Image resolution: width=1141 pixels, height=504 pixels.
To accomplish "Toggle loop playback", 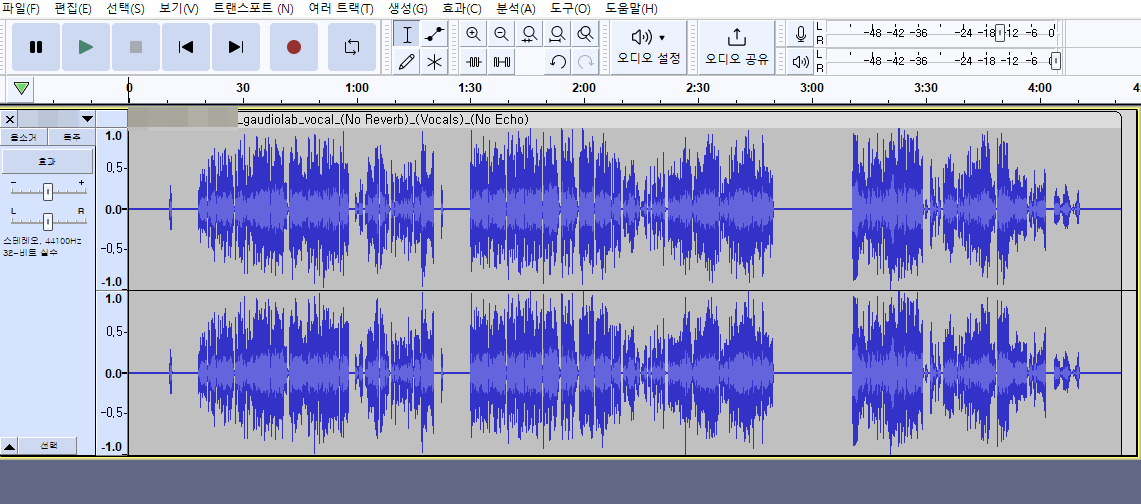I will (351, 47).
